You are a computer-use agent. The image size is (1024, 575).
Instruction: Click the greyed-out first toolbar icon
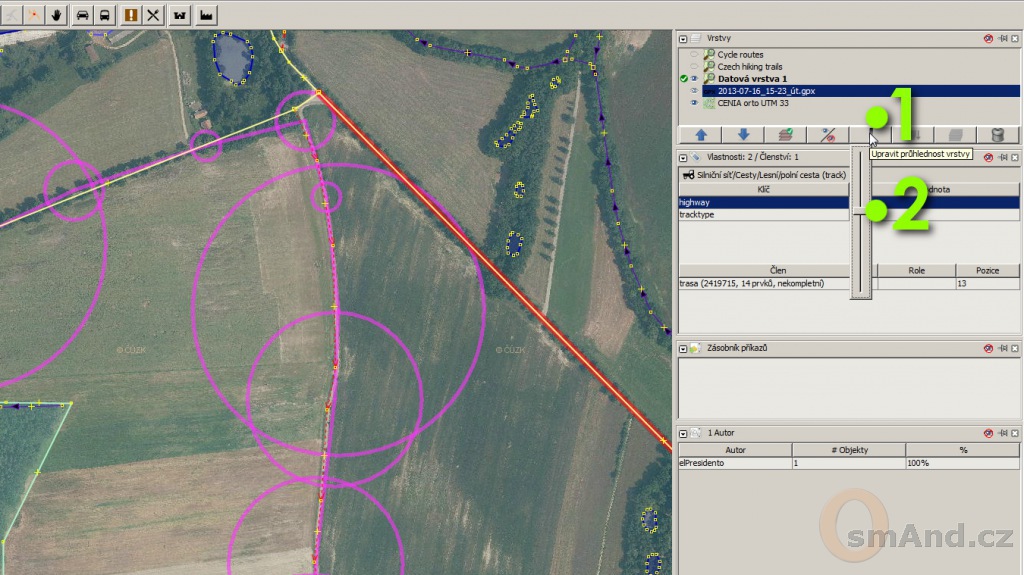pyautogui.click(x=11, y=14)
